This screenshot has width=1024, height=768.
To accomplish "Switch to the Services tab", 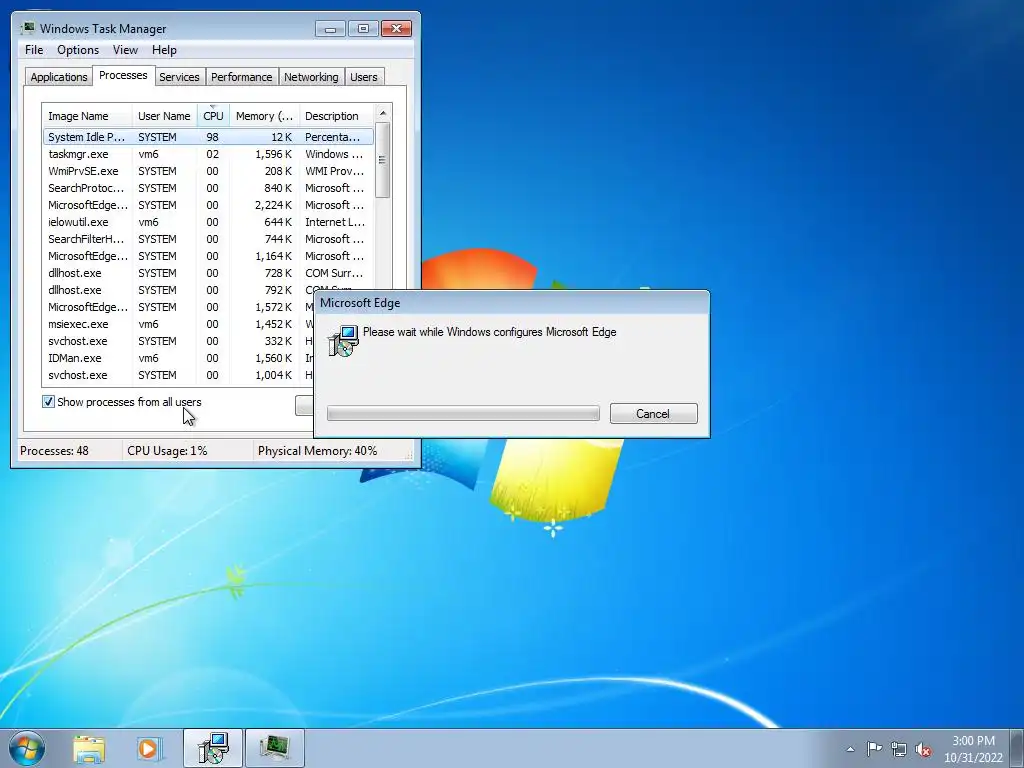I will 179,77.
